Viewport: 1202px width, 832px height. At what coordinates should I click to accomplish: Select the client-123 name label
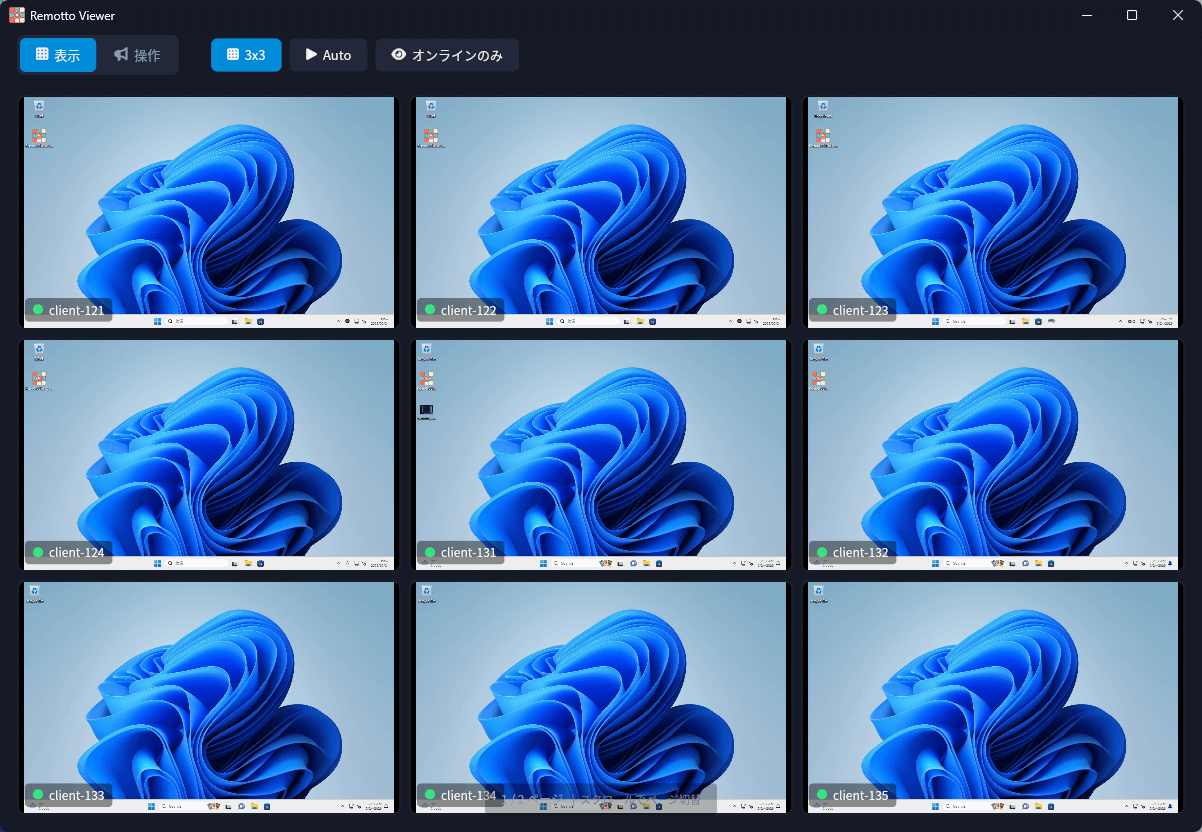point(860,310)
